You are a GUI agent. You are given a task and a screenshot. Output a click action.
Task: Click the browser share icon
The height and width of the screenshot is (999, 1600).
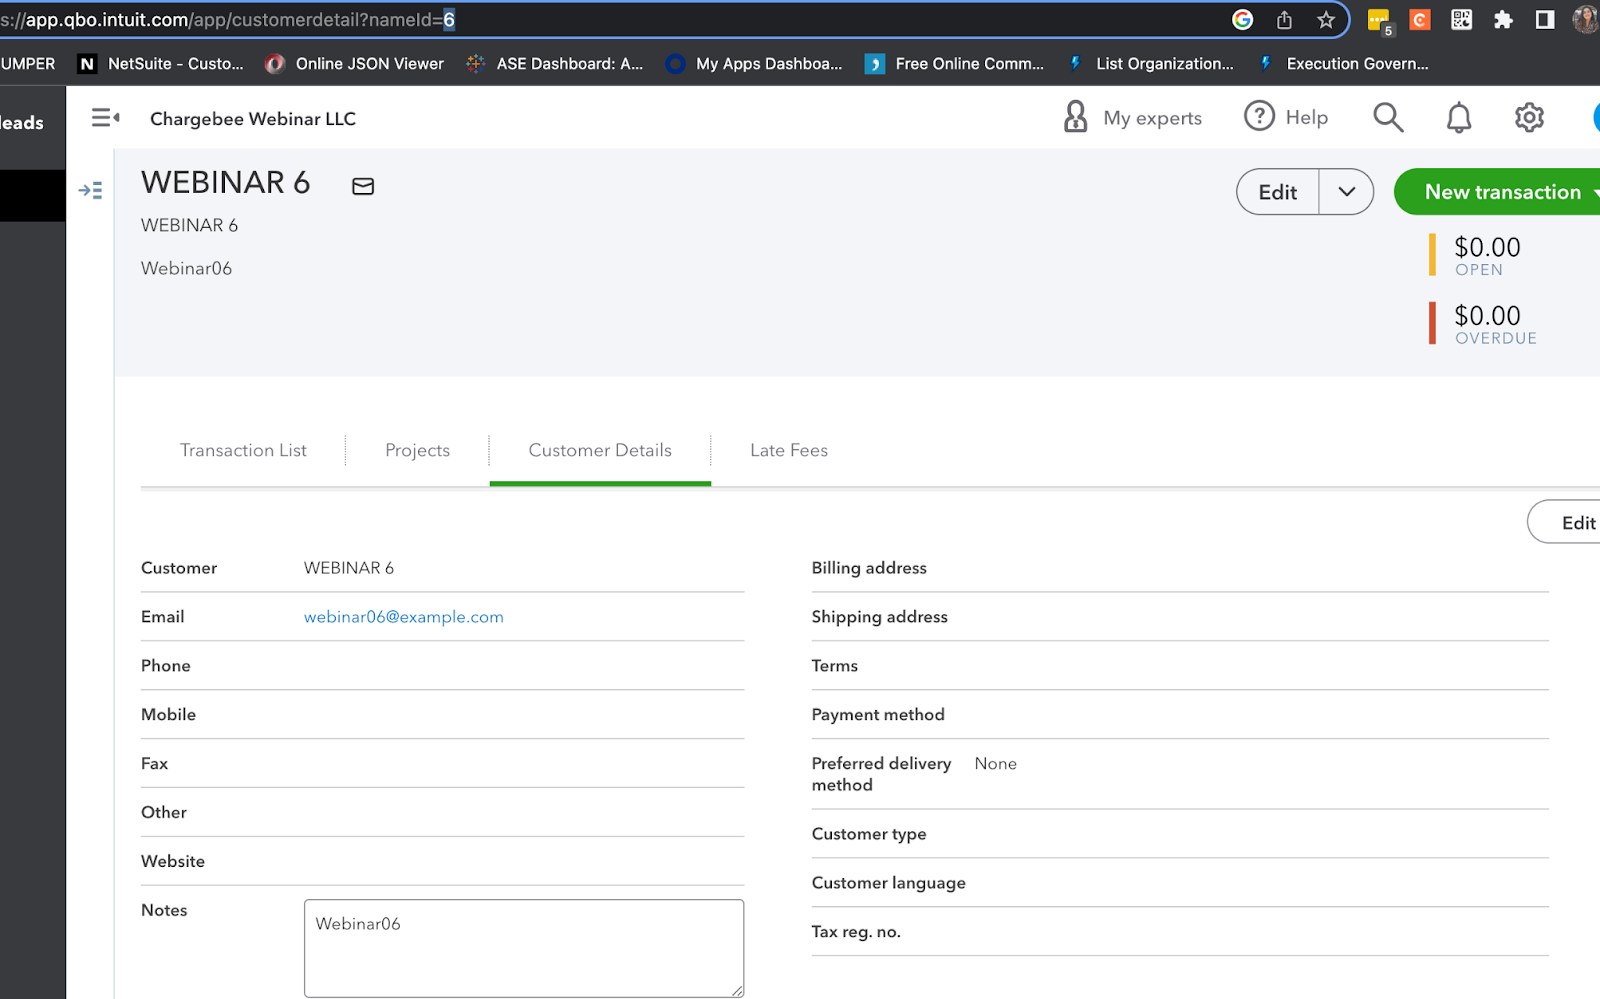point(1285,20)
